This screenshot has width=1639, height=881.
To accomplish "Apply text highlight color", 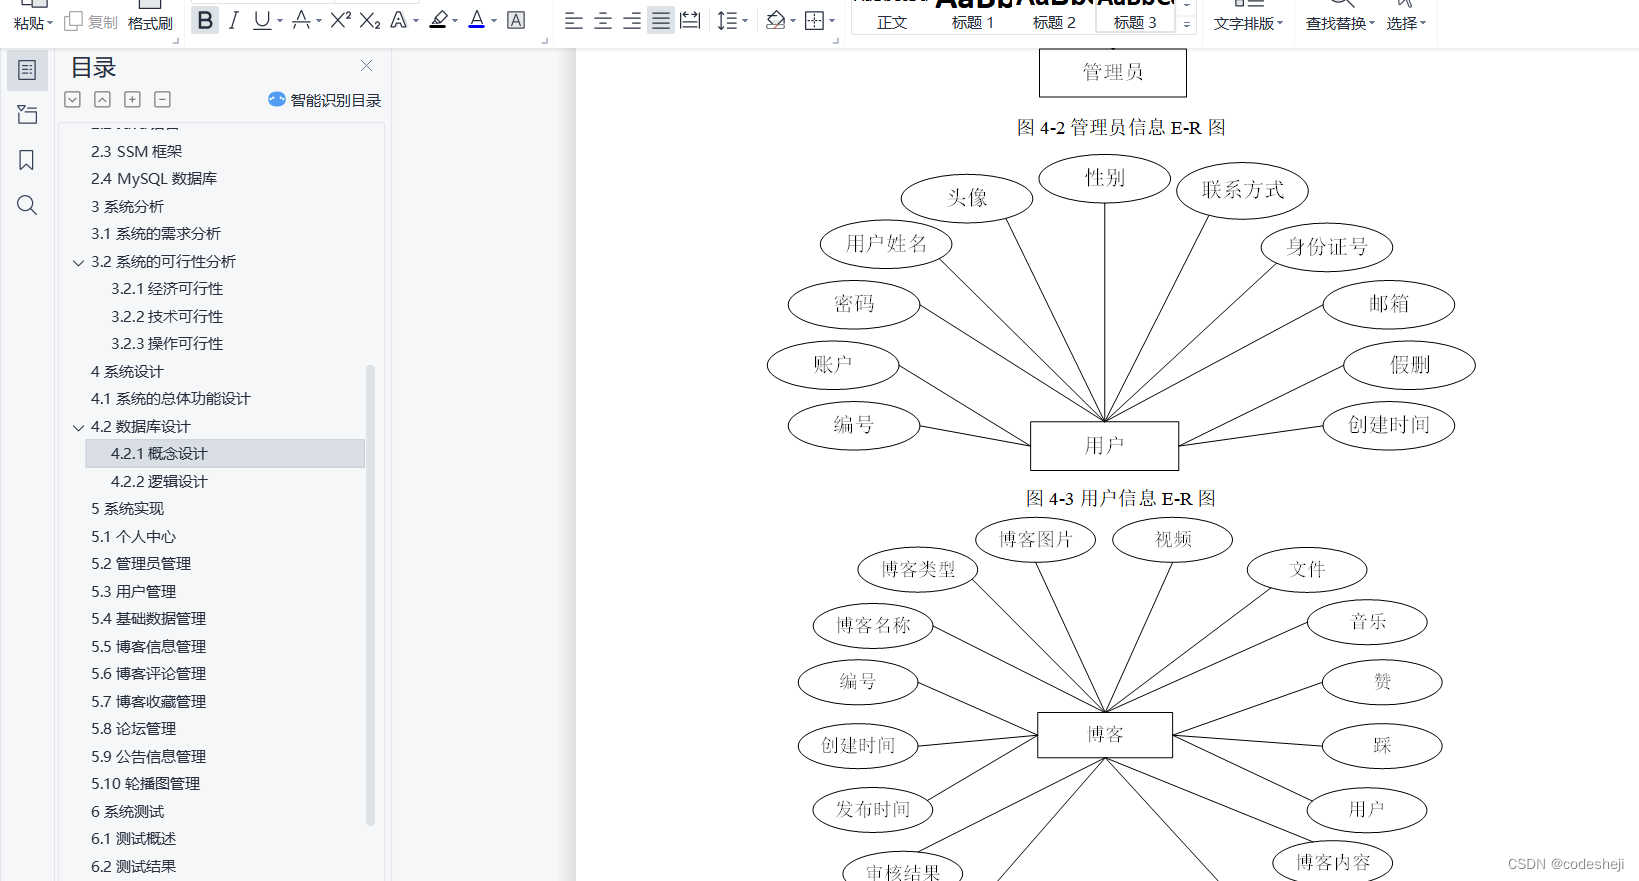I will coord(438,20).
